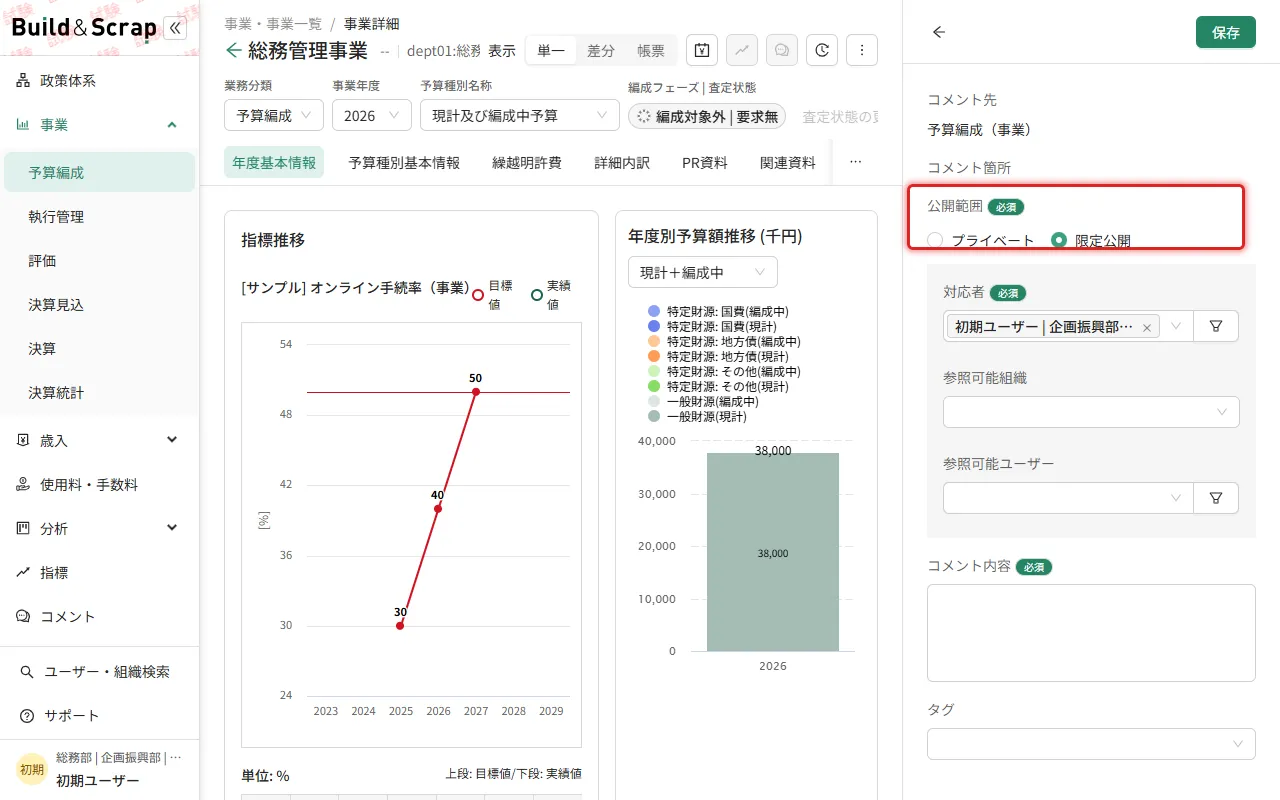Viewport: 1280px width, 800px height.
Task: Open コメント in the sidebar
Action: pyautogui.click(x=99, y=616)
